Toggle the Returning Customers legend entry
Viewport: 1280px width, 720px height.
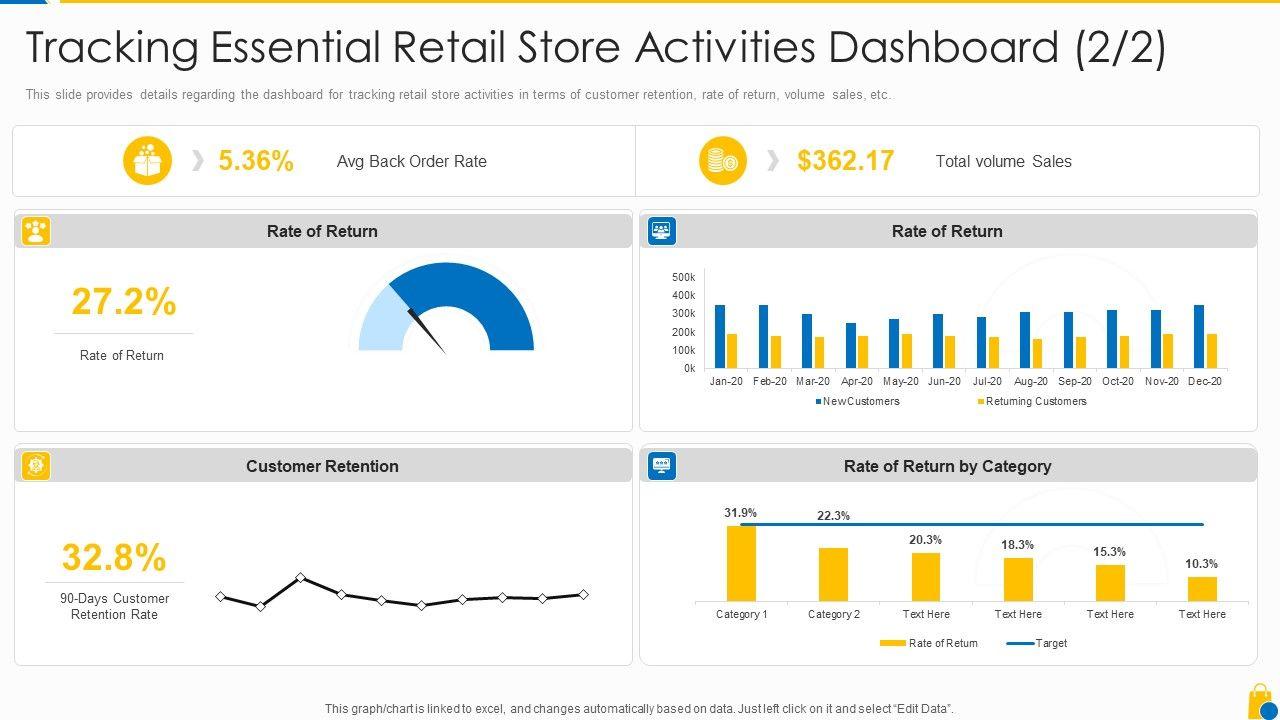pos(1031,401)
